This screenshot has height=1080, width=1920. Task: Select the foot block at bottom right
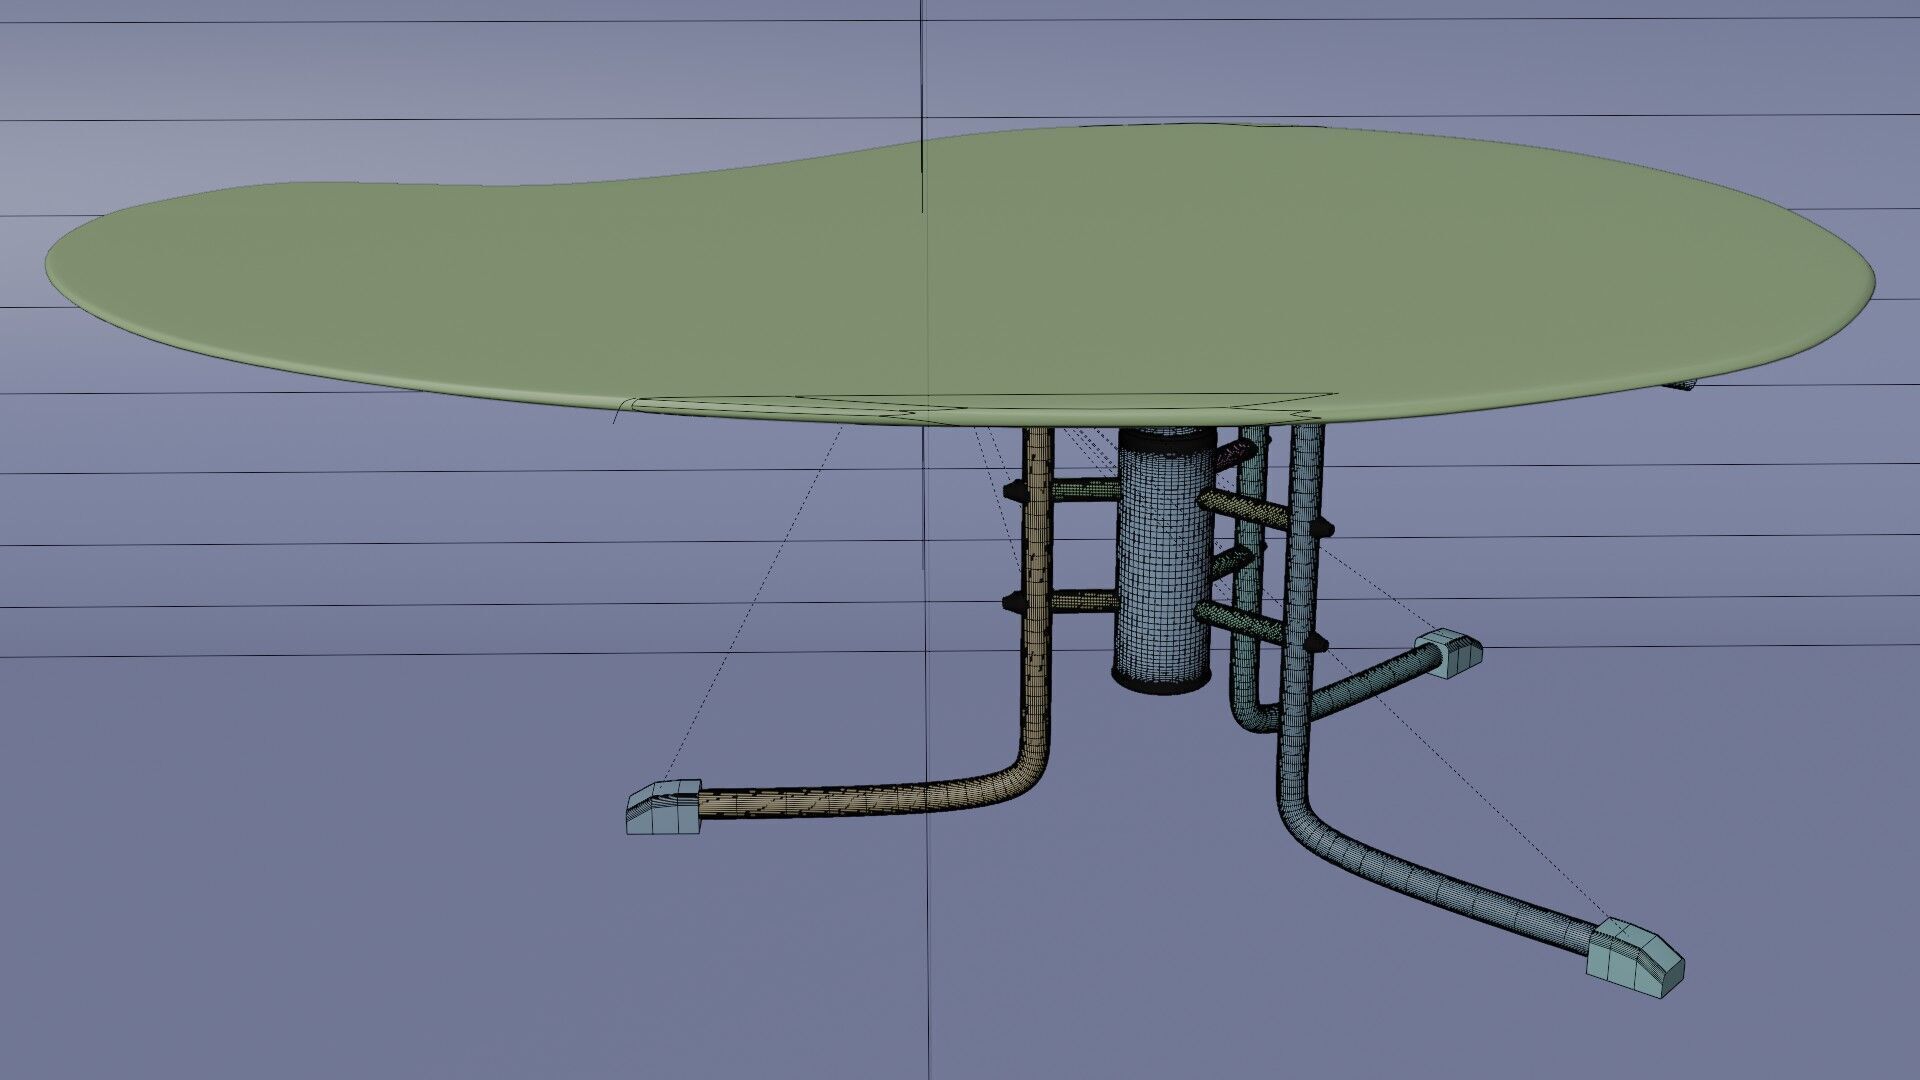coord(1635,957)
